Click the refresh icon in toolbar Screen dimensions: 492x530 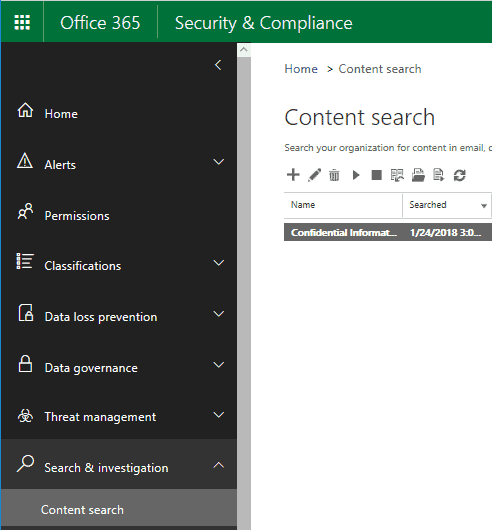tap(460, 175)
